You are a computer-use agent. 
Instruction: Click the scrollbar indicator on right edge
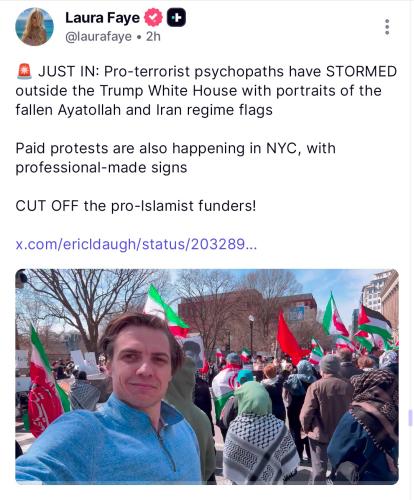point(410,418)
